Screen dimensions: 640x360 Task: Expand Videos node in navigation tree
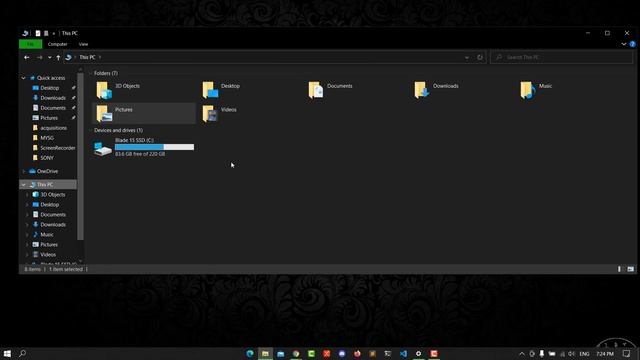click(x=27, y=255)
